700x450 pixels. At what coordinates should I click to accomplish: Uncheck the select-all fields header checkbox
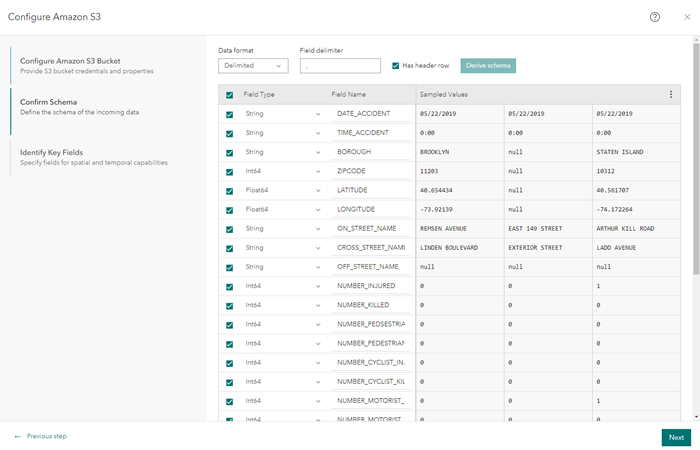coord(229,95)
